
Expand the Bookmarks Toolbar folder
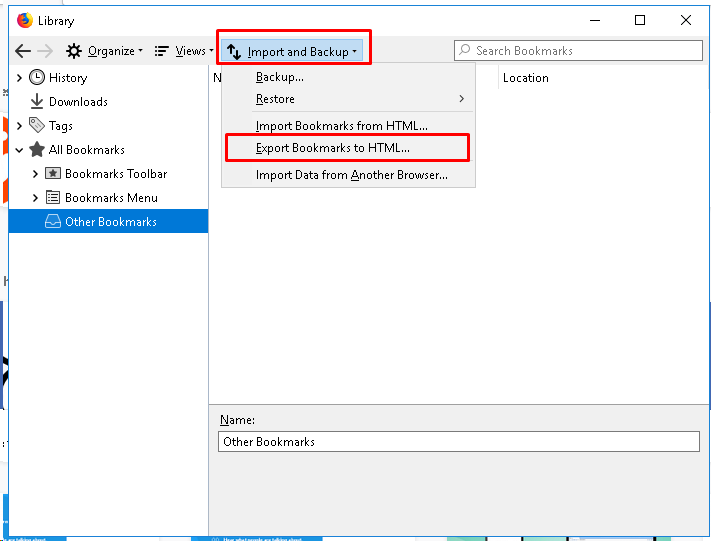(35, 174)
